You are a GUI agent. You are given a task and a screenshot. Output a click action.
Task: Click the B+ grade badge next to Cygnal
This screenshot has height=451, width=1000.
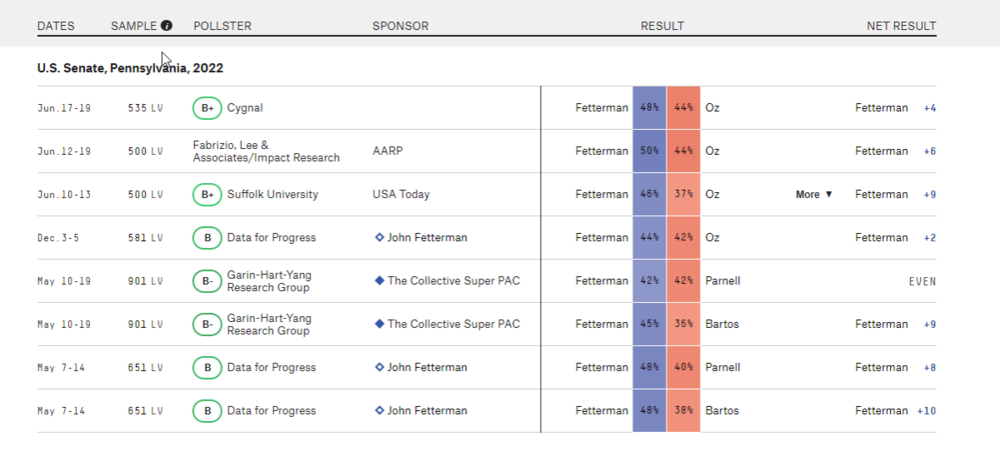(207, 108)
